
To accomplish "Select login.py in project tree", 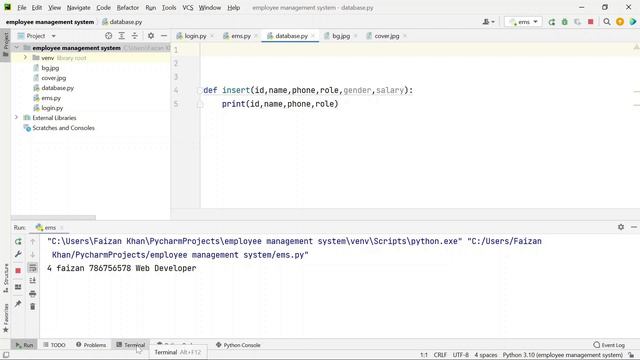I will pos(52,108).
